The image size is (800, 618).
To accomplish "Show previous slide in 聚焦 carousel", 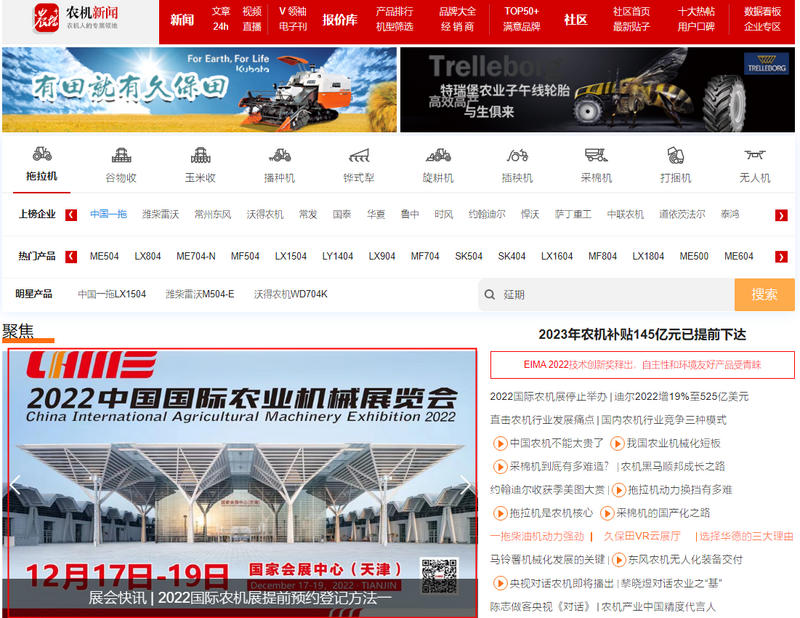I will tap(15, 485).
